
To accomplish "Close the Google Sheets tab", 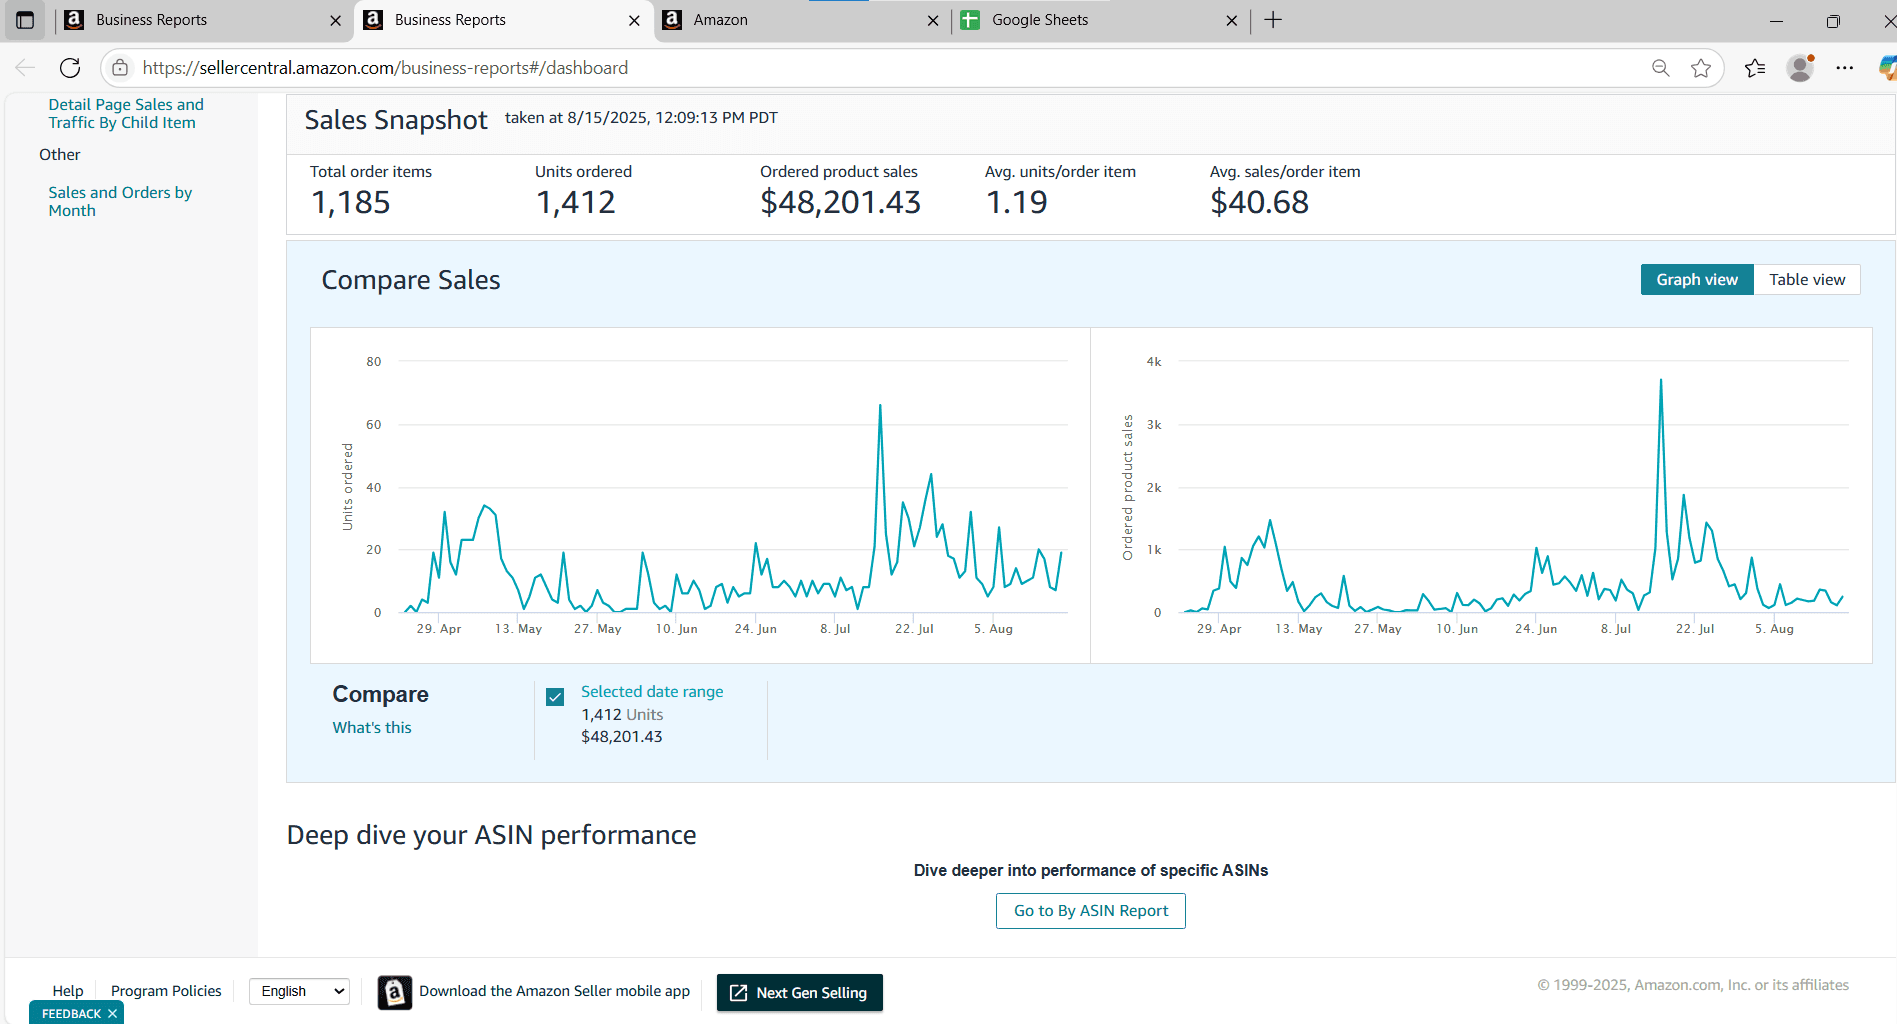I will tap(1232, 20).
